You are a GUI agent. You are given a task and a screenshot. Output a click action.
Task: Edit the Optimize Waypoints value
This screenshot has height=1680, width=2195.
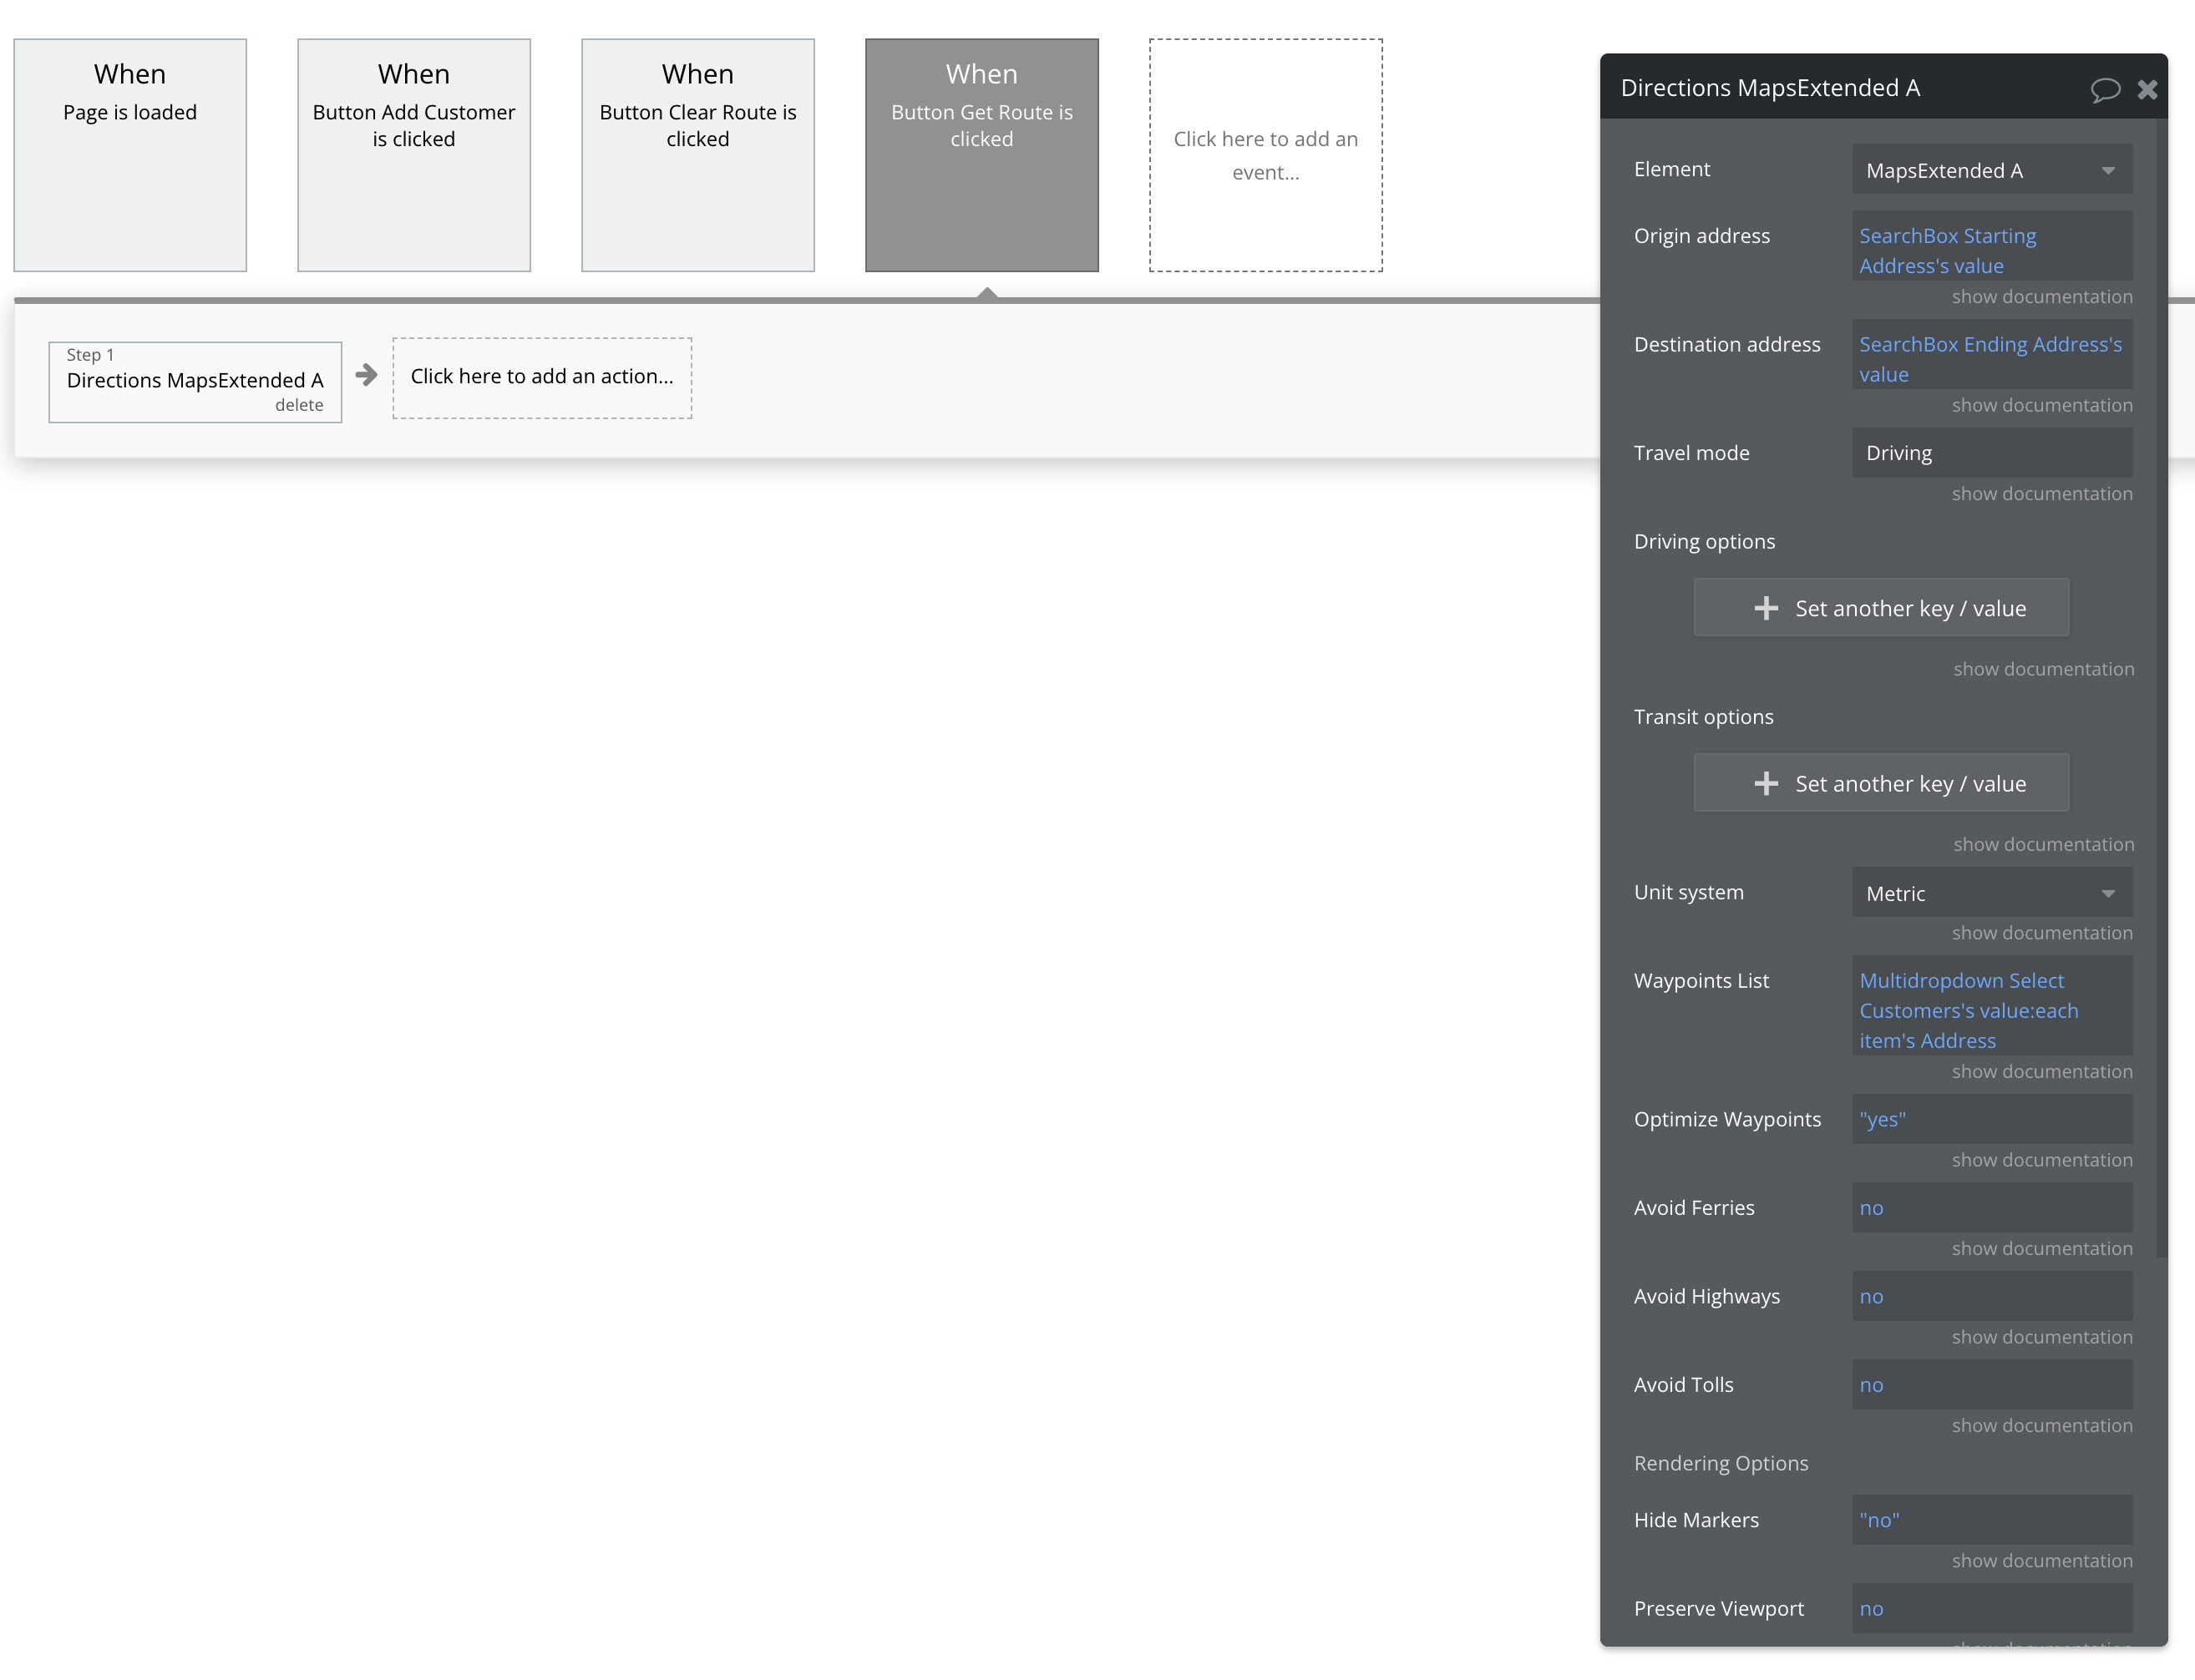click(1992, 1119)
